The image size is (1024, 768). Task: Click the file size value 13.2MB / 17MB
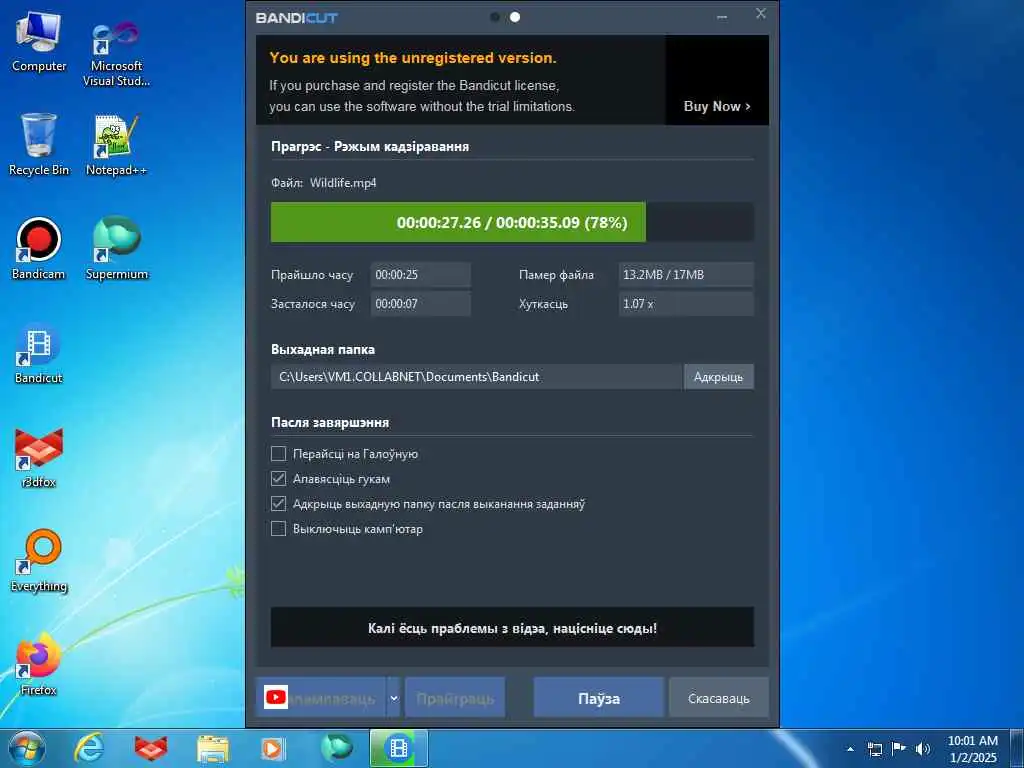(686, 274)
